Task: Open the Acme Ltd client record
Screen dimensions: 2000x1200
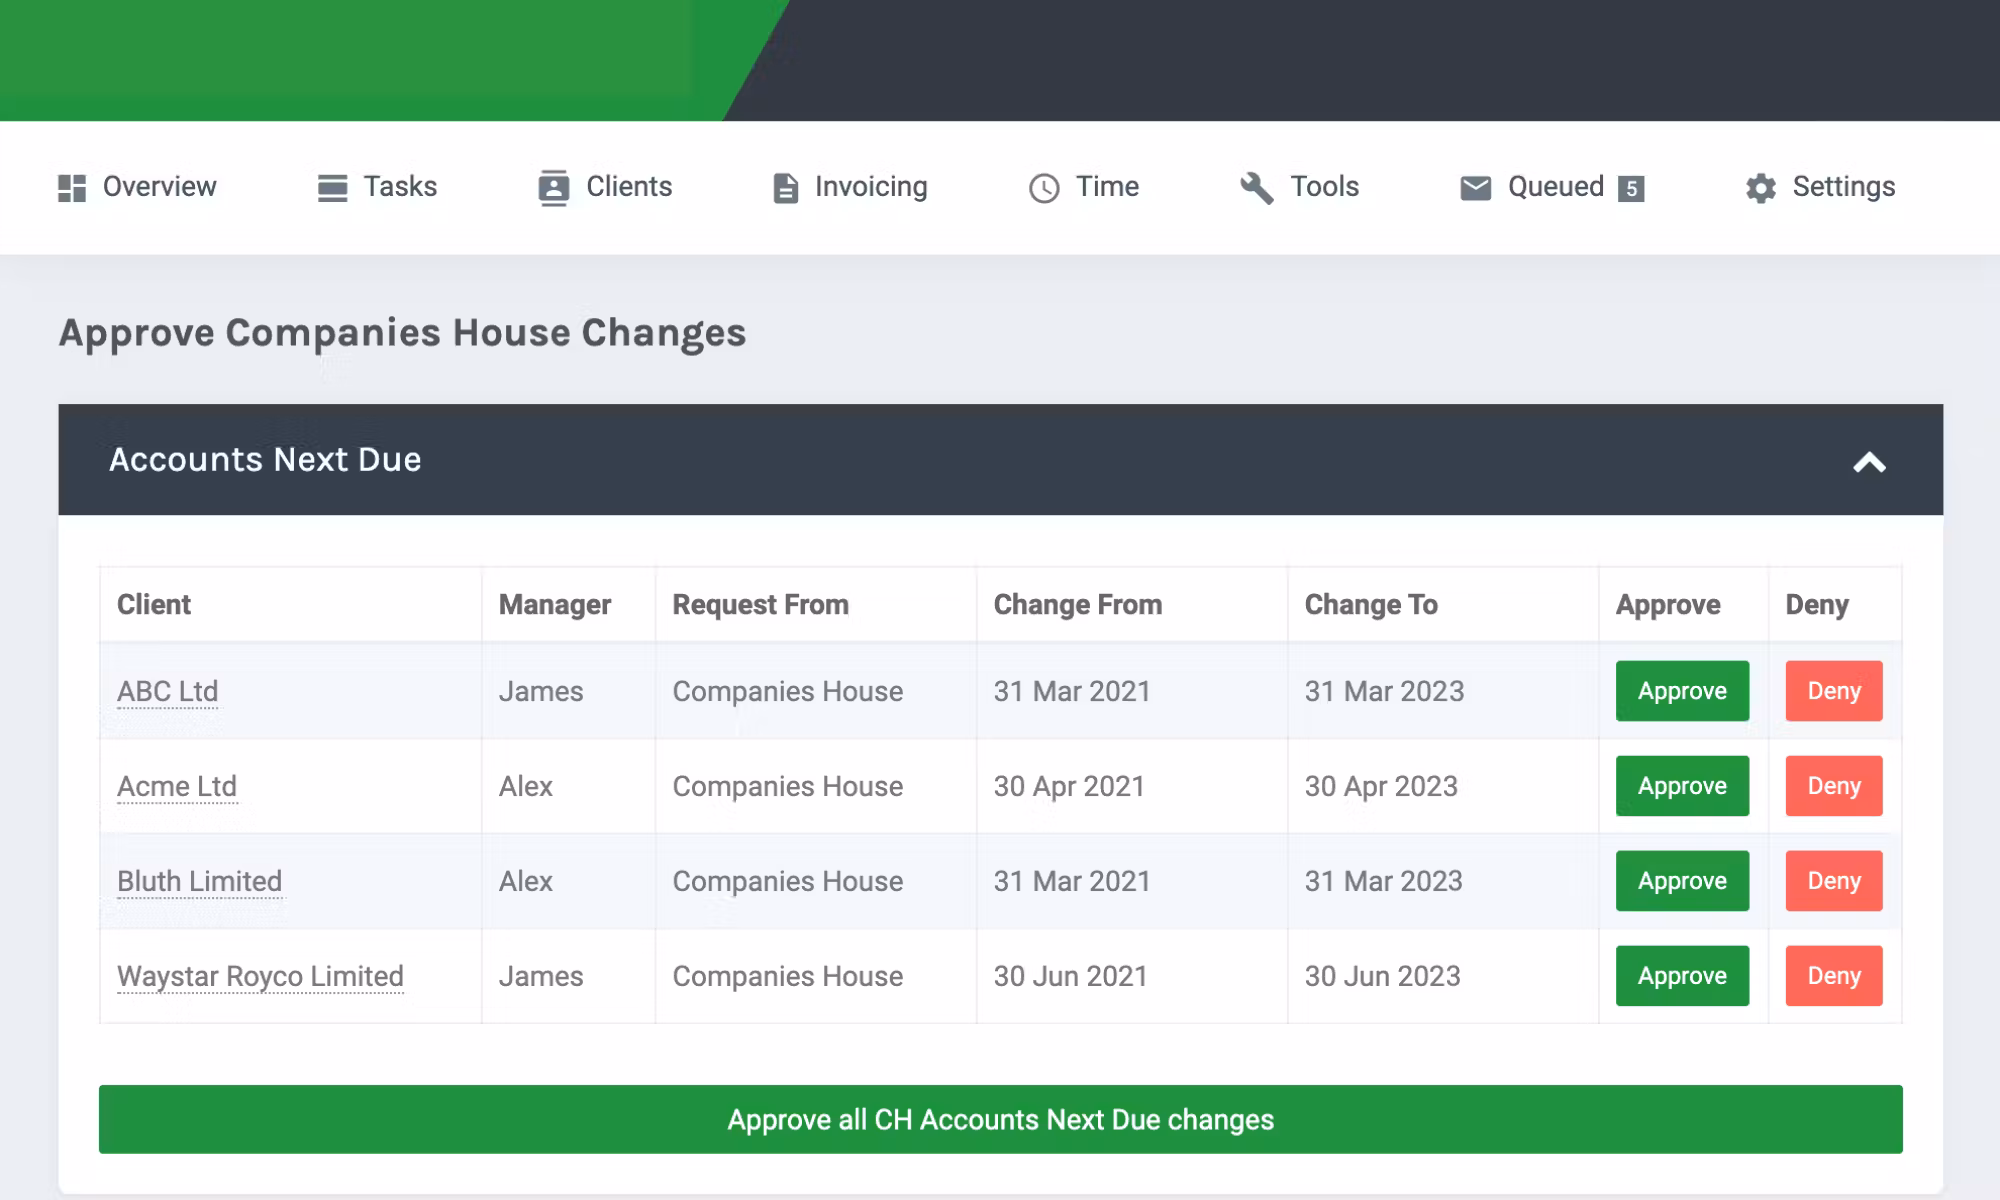Action: tap(177, 786)
